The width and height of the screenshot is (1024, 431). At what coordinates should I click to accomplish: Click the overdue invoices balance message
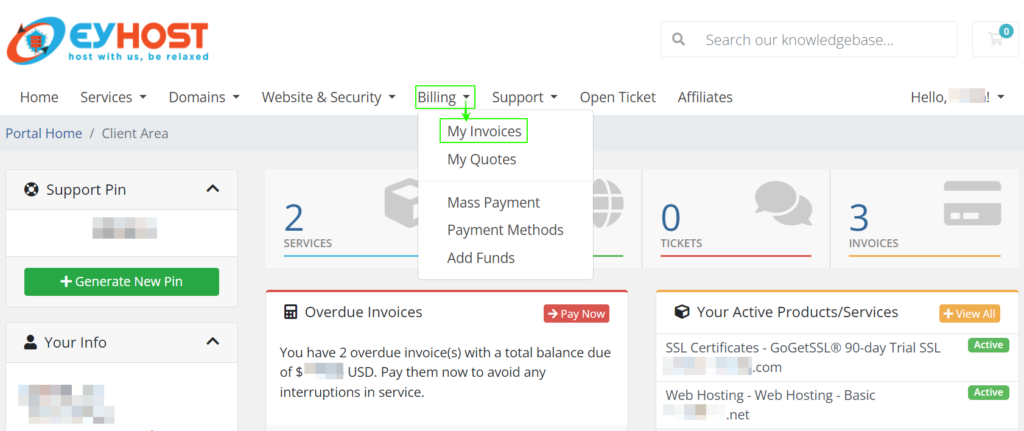tap(445, 372)
